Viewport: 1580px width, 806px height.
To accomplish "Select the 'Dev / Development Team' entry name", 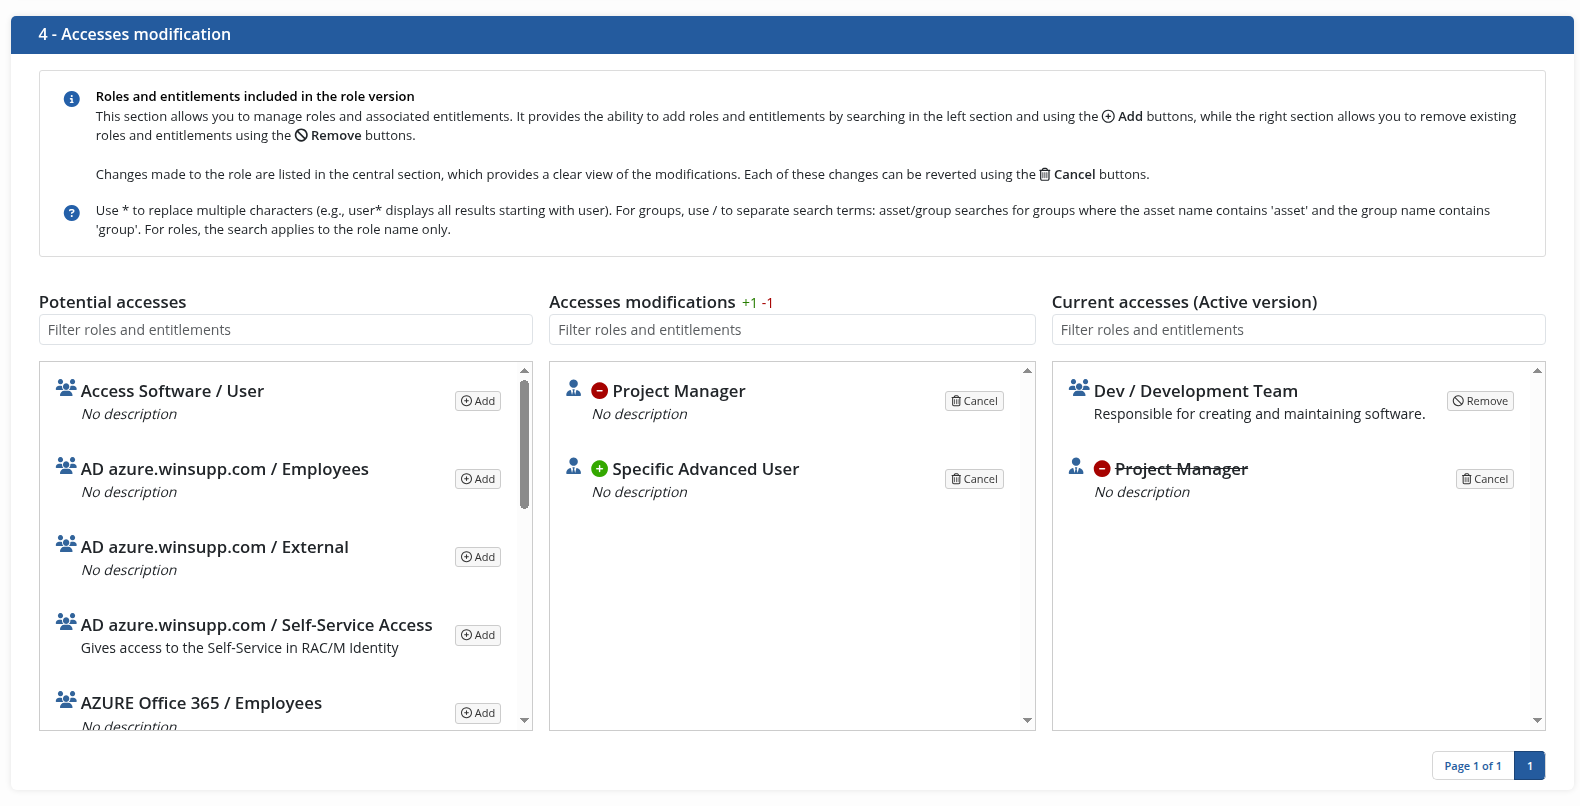I will pos(1196,391).
